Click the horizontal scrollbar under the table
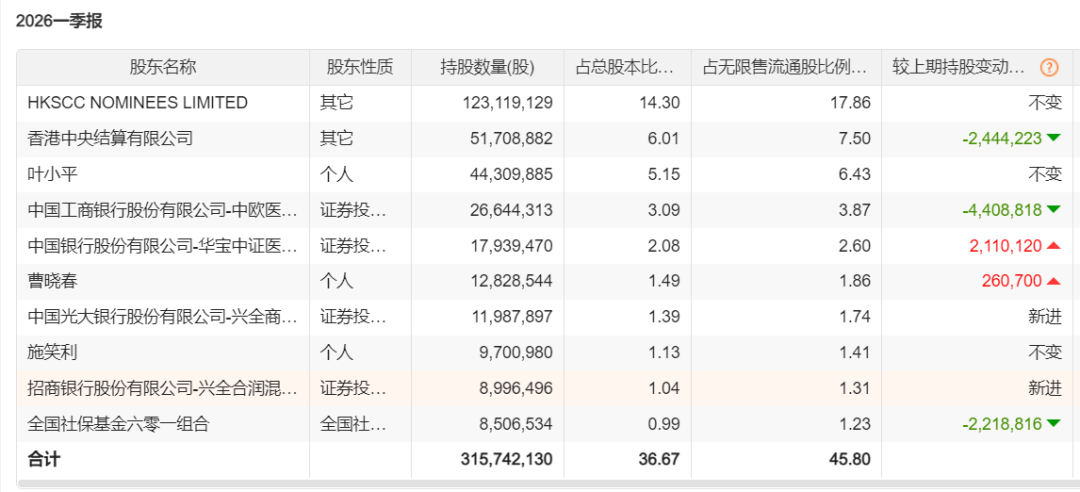 pos(546,484)
